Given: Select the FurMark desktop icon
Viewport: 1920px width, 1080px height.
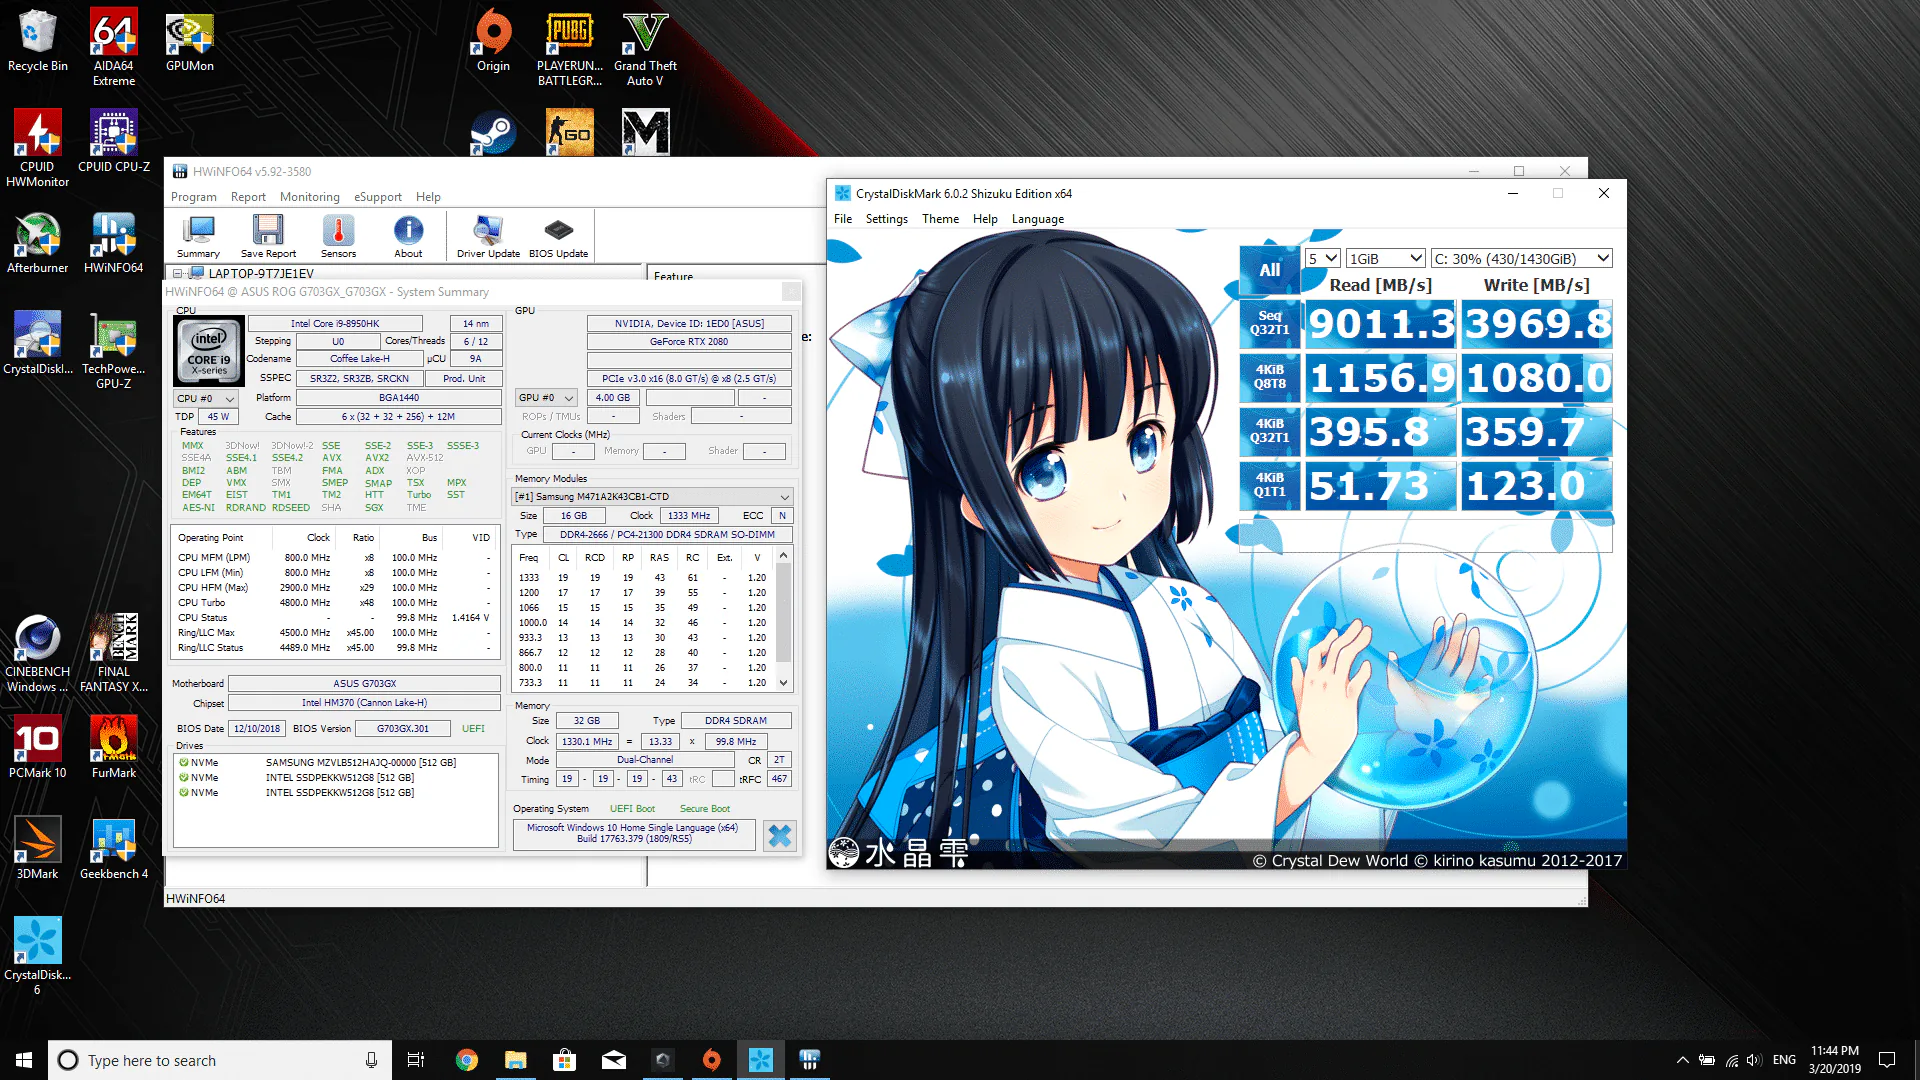Looking at the screenshot, I should click(114, 747).
